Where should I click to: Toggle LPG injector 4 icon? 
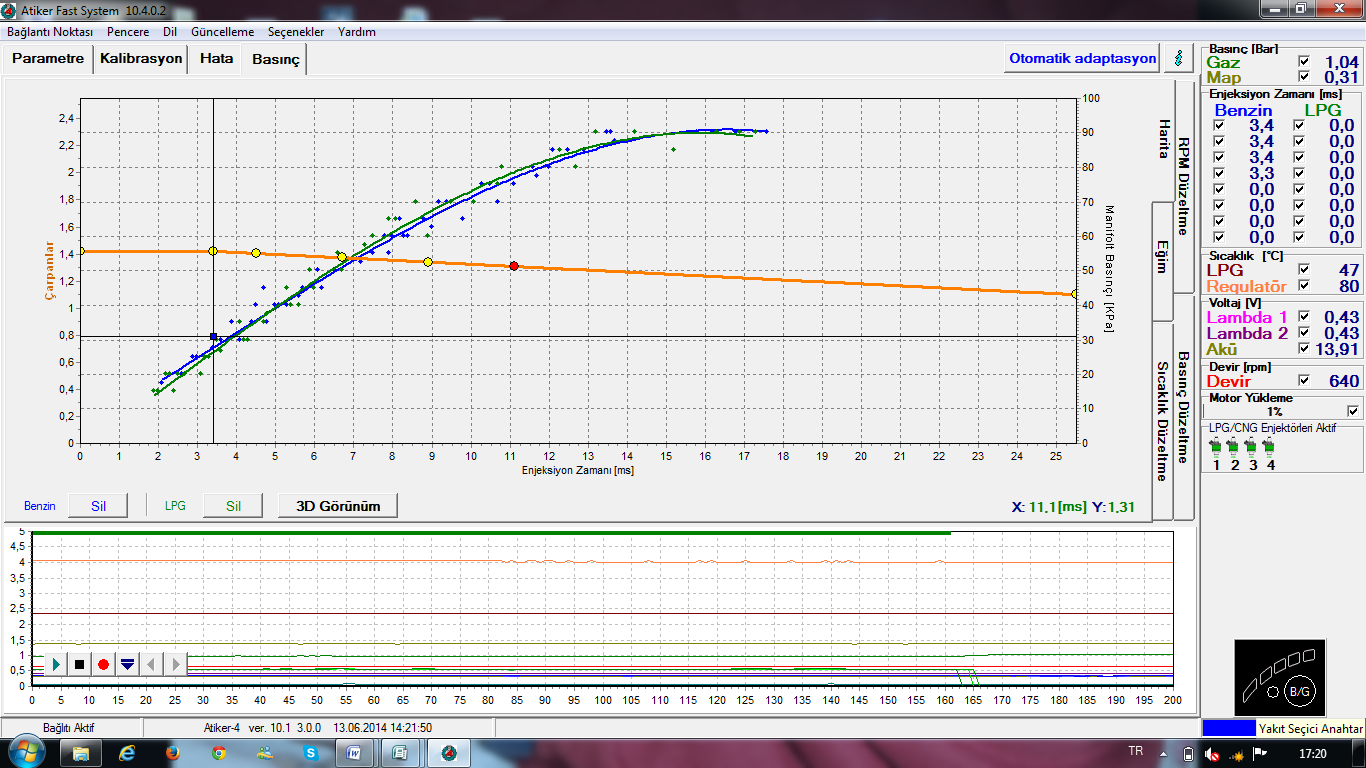[1269, 449]
